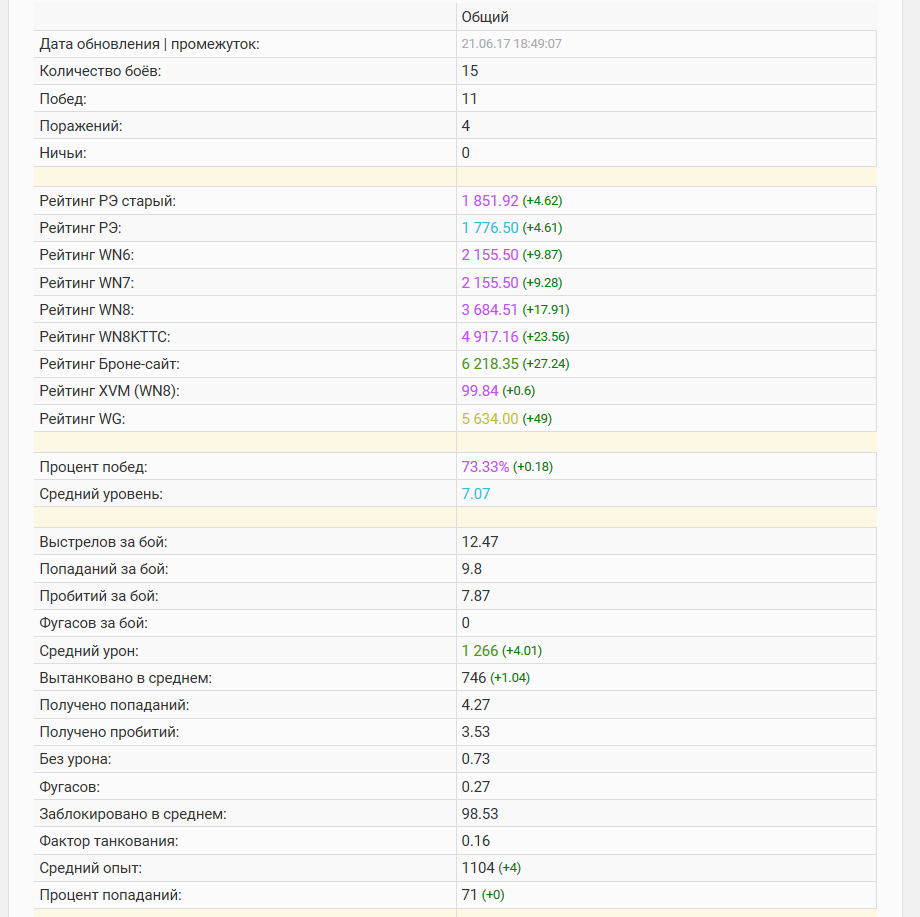
Task: Click the 'Процент попаданий' row label
Action: 110,895
